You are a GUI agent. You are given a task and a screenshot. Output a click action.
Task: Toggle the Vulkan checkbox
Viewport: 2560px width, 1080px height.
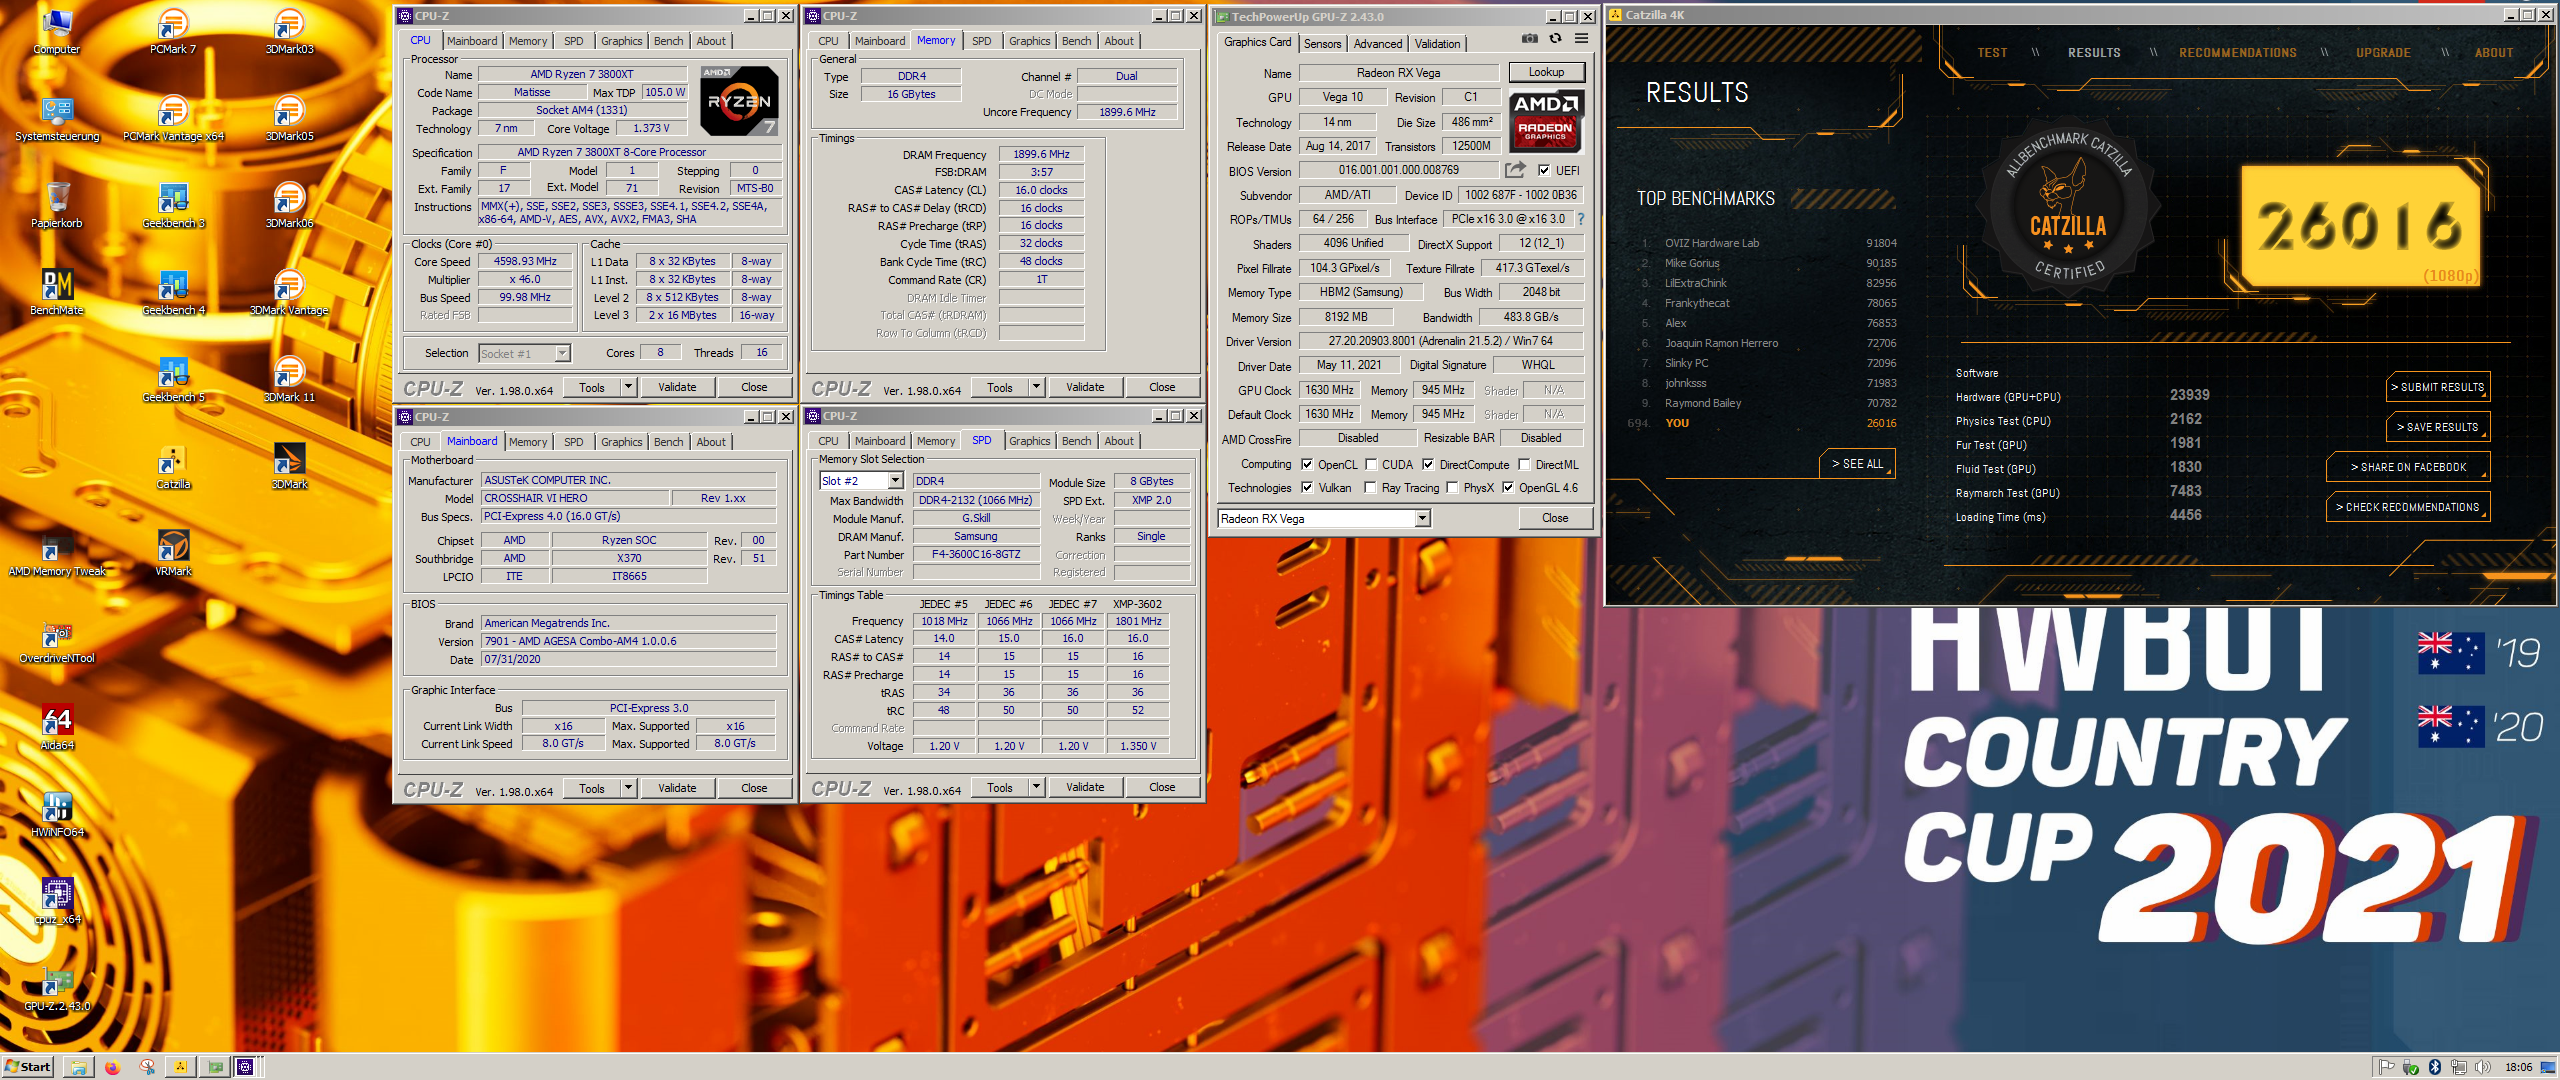coord(1307,488)
